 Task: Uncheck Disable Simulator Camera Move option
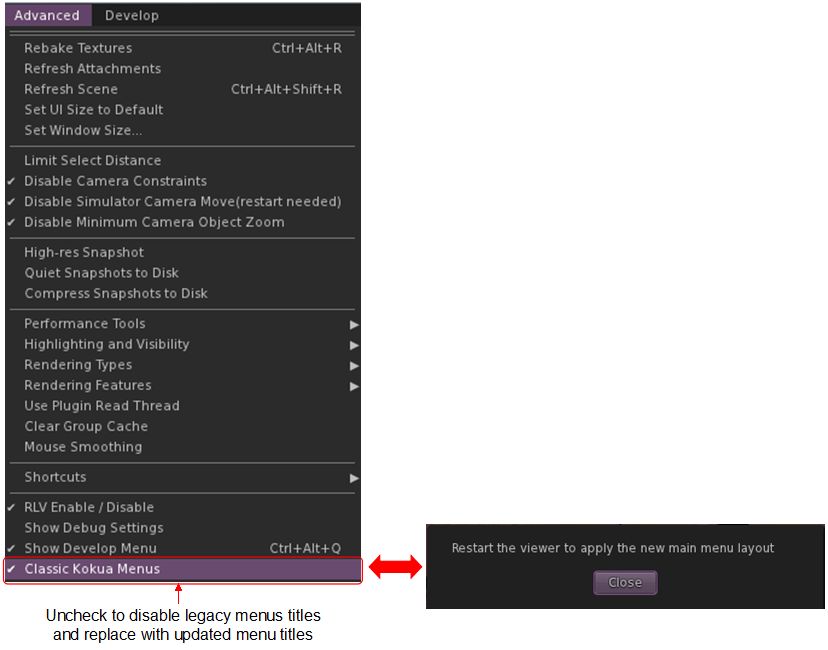point(182,202)
